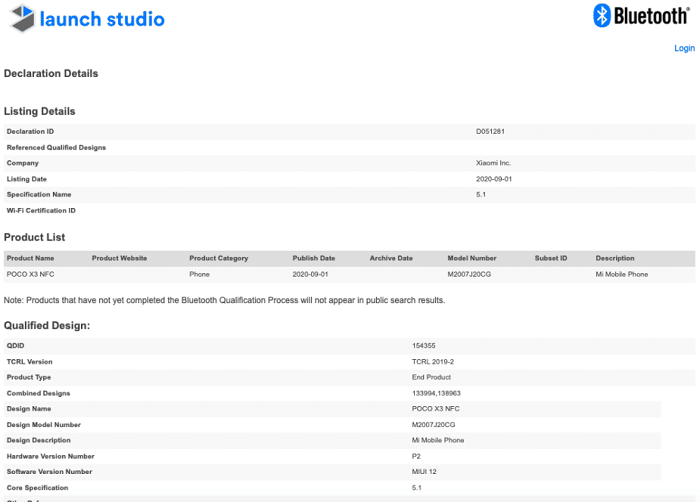Select POCO X3 NFC in Product List row

tap(30, 274)
